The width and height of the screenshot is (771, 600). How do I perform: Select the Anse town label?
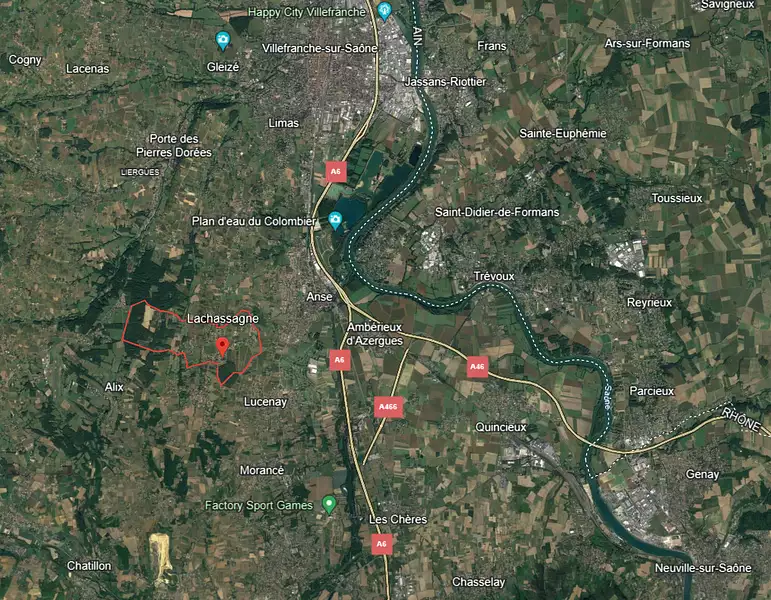point(319,297)
